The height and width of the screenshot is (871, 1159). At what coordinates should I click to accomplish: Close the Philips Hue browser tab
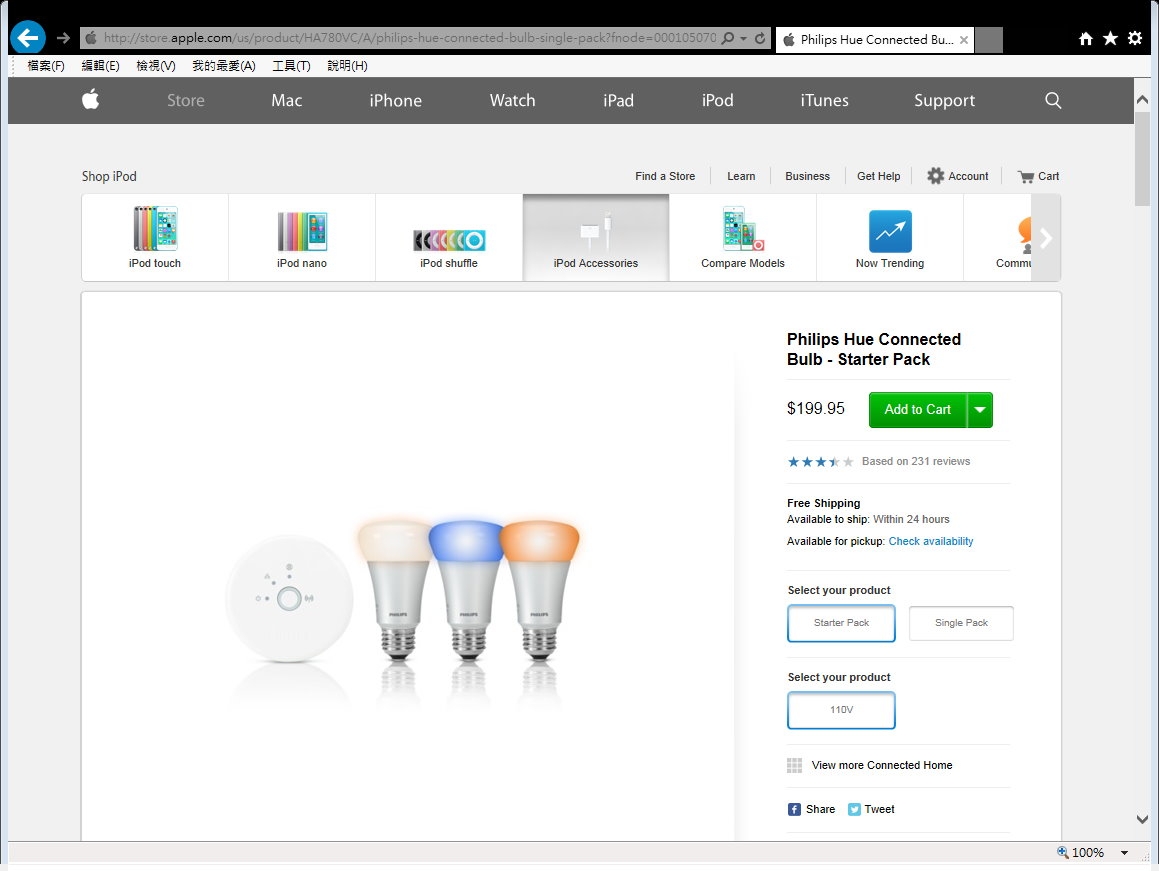click(x=964, y=40)
